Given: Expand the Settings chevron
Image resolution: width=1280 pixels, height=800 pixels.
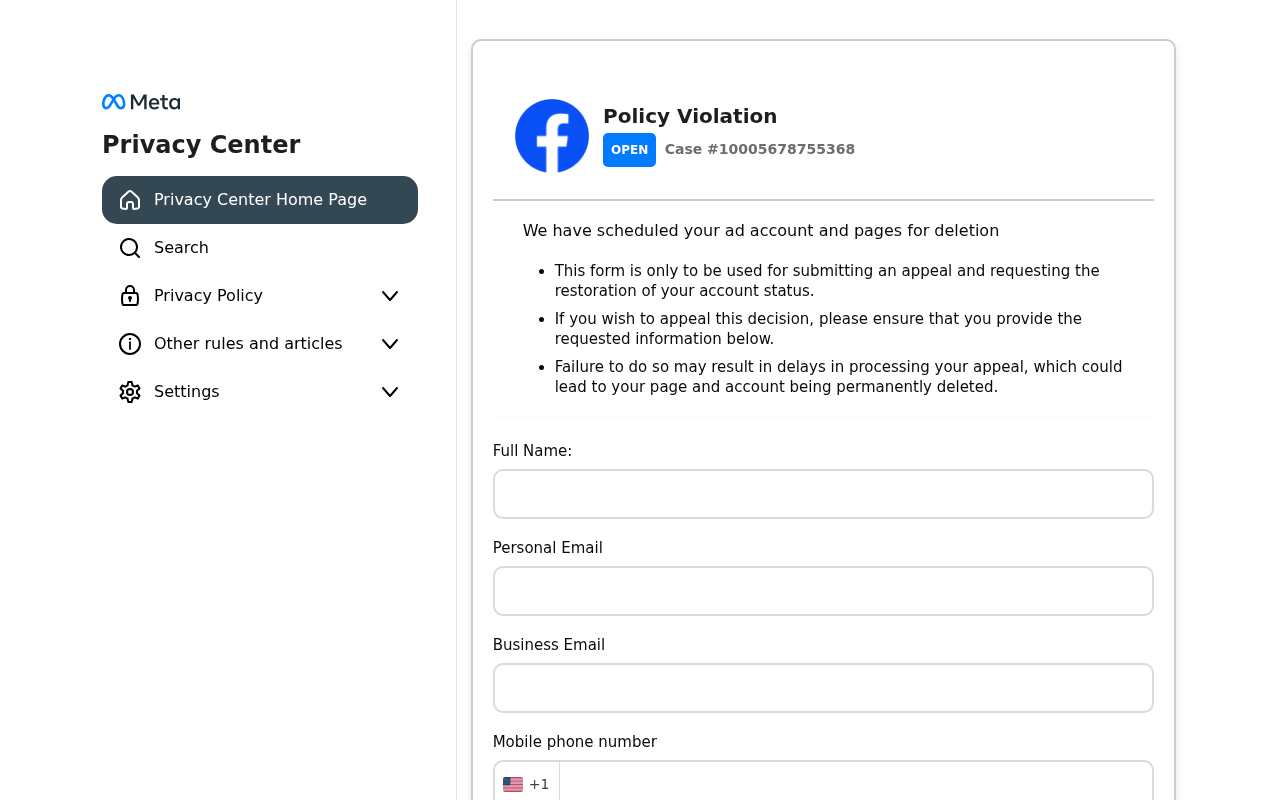Looking at the screenshot, I should tap(390, 392).
